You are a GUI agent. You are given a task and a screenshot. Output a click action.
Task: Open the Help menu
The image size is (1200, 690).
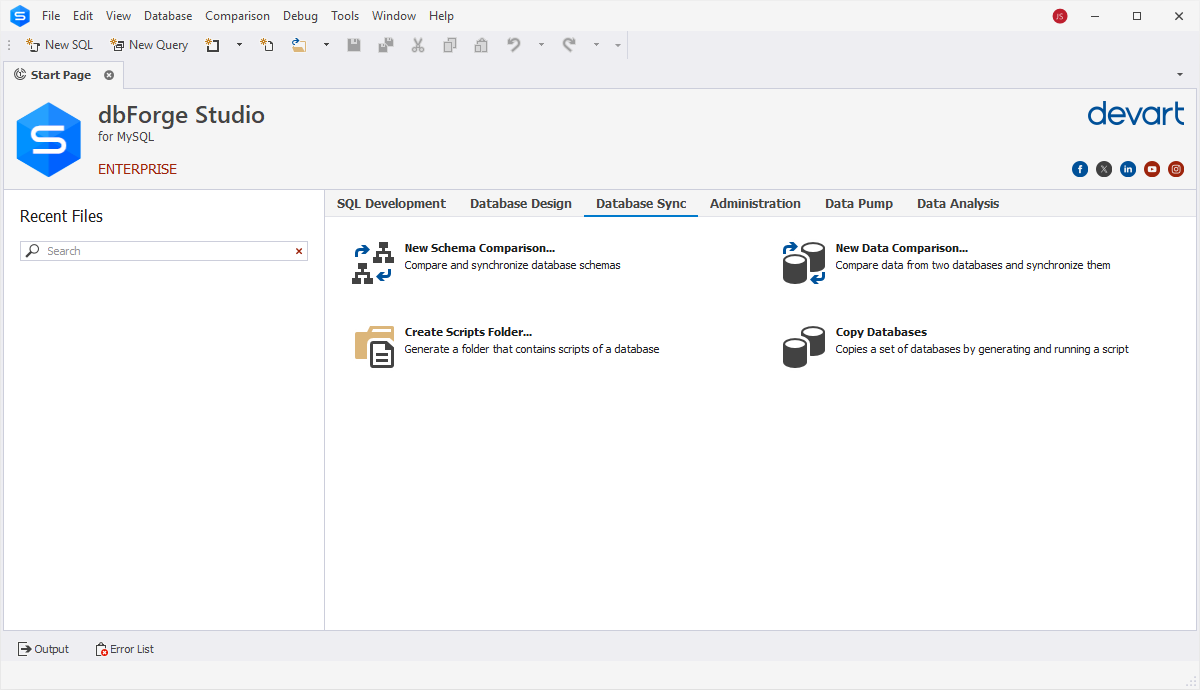(x=441, y=16)
